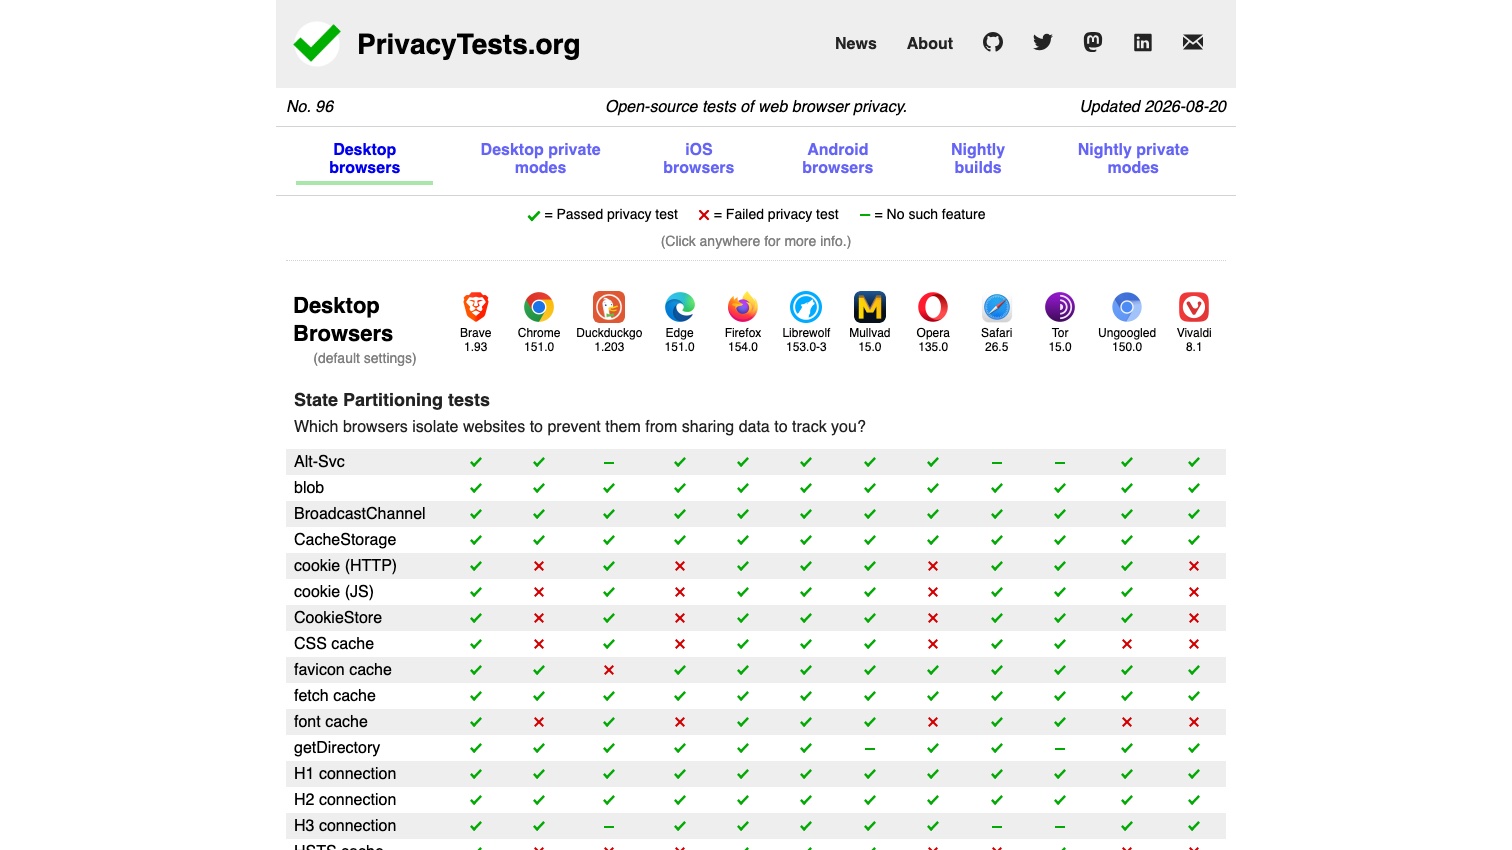The width and height of the screenshot is (1512, 850).
Task: Click the cookie (HTTP) row label
Action: point(345,565)
